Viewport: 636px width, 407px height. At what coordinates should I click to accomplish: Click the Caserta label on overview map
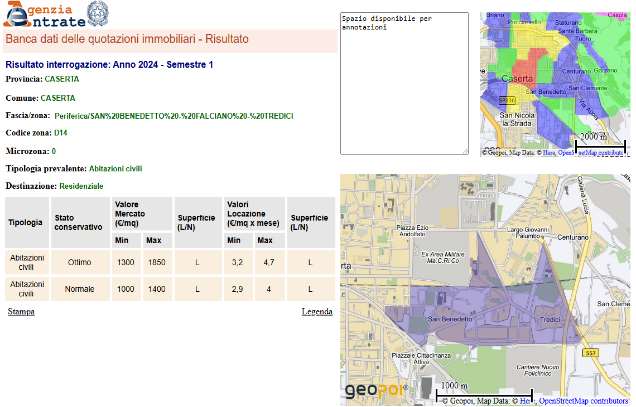516,77
